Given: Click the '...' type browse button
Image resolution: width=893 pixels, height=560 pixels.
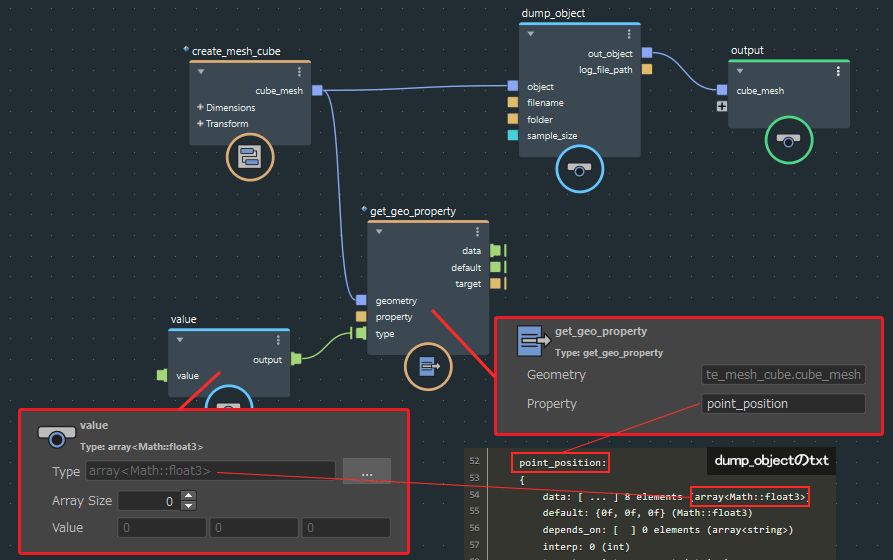Looking at the screenshot, I should [x=366, y=471].
